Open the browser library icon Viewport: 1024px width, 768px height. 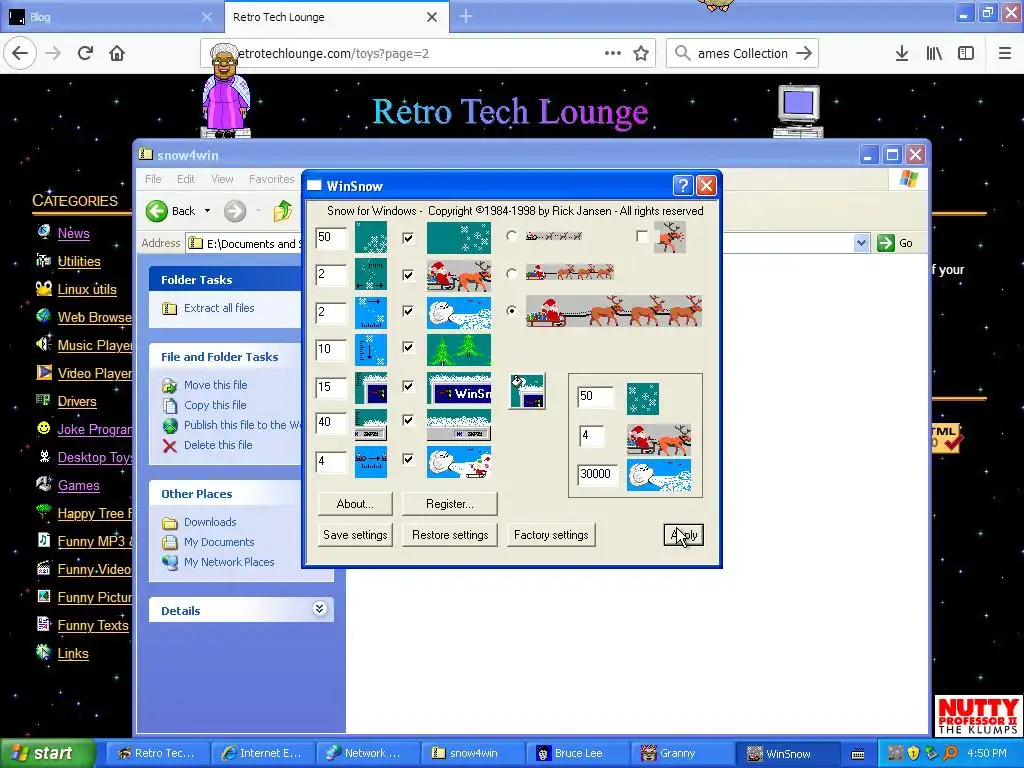click(x=934, y=53)
